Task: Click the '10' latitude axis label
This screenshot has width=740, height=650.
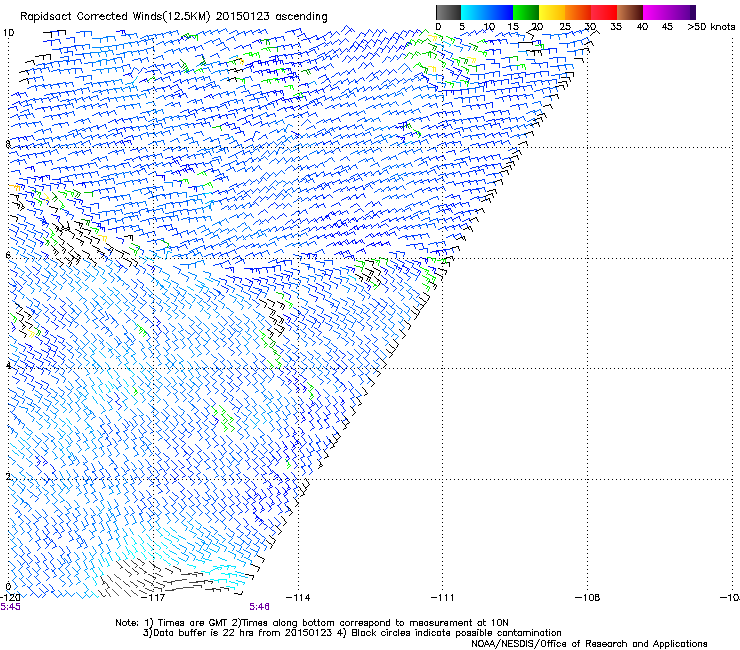Action: click(8, 33)
